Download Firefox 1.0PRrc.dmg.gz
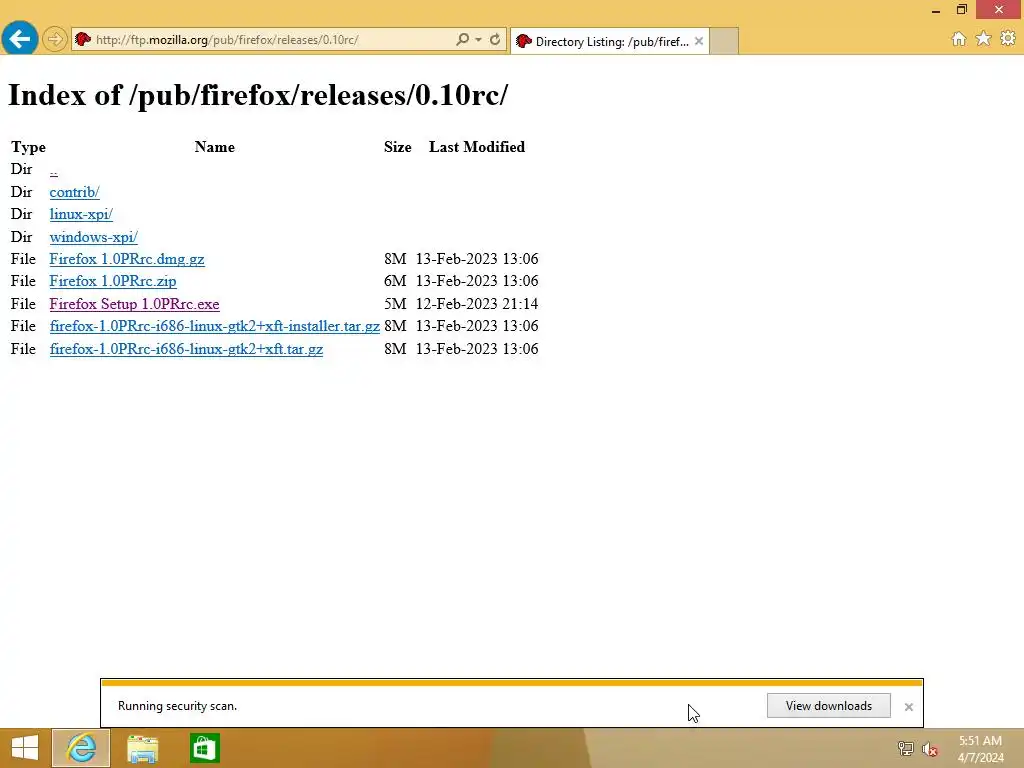 pyautogui.click(x=127, y=259)
